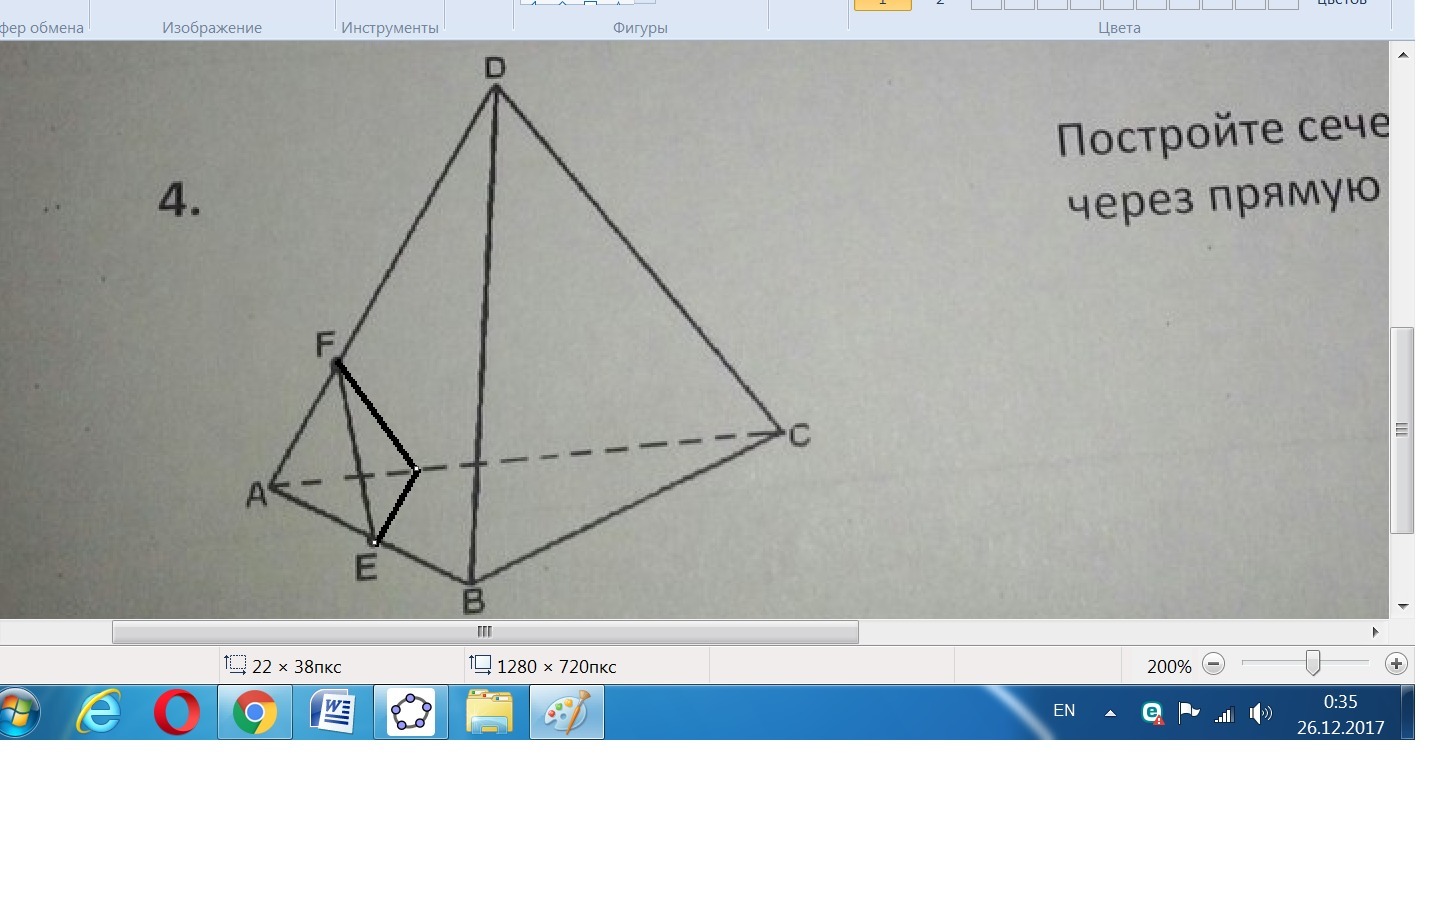Open Opera browser from taskbar
The image size is (1440, 900).
click(177, 713)
